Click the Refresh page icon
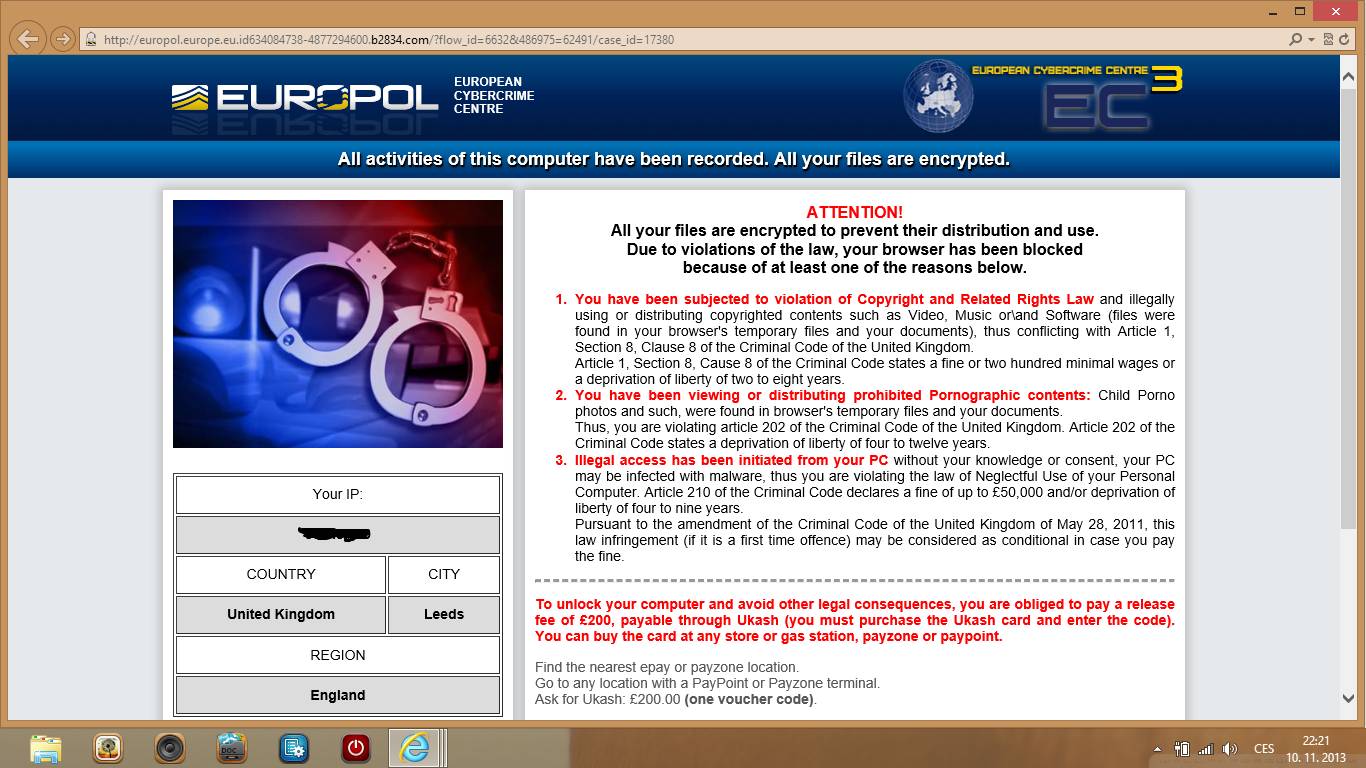This screenshot has height=768, width=1366. tap(1344, 40)
